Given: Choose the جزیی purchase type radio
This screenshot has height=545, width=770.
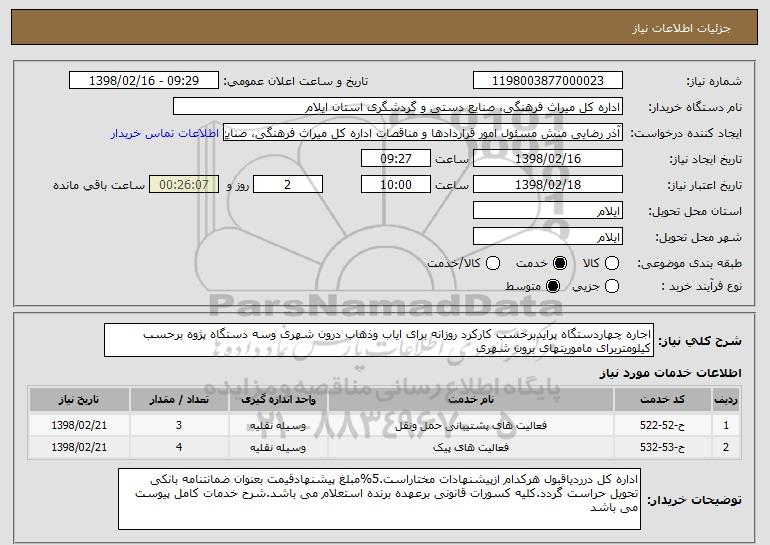Looking at the screenshot, I should pos(612,286).
